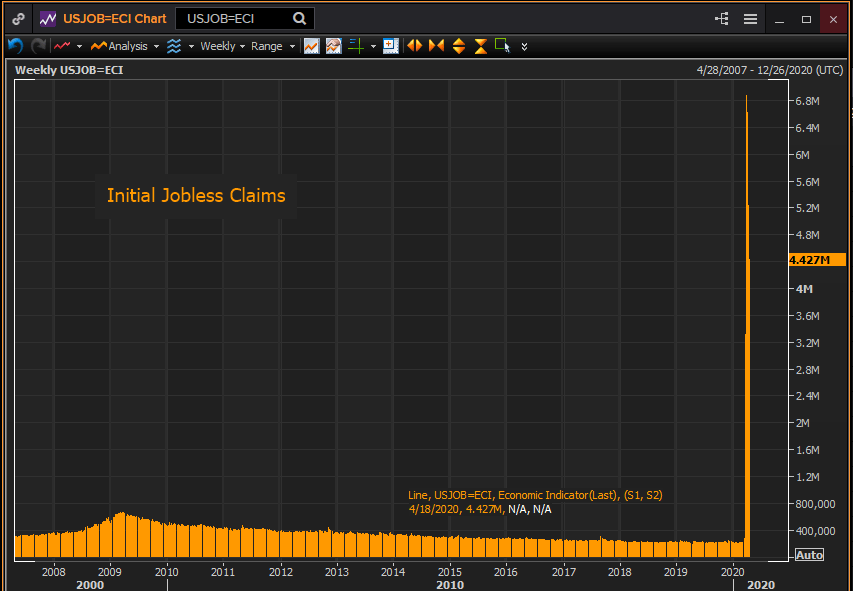
Task: Click the orange 4.427M price label
Action: click(x=817, y=260)
